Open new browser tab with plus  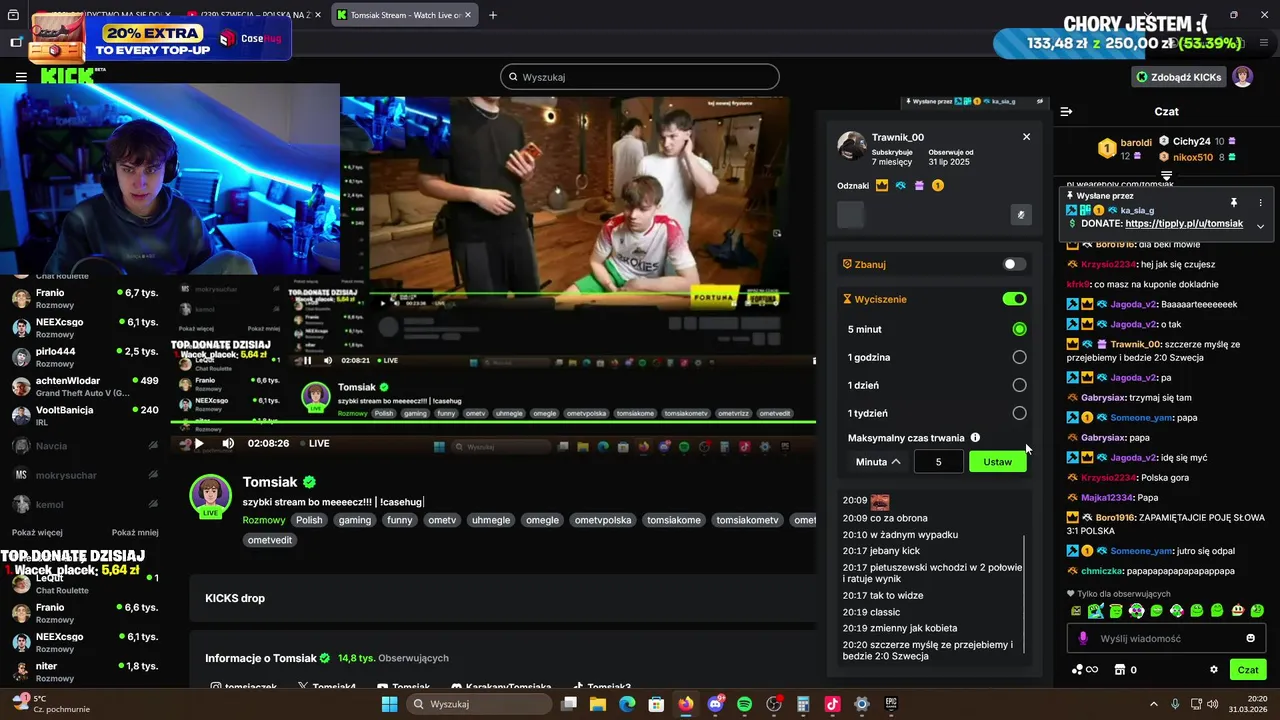point(492,15)
